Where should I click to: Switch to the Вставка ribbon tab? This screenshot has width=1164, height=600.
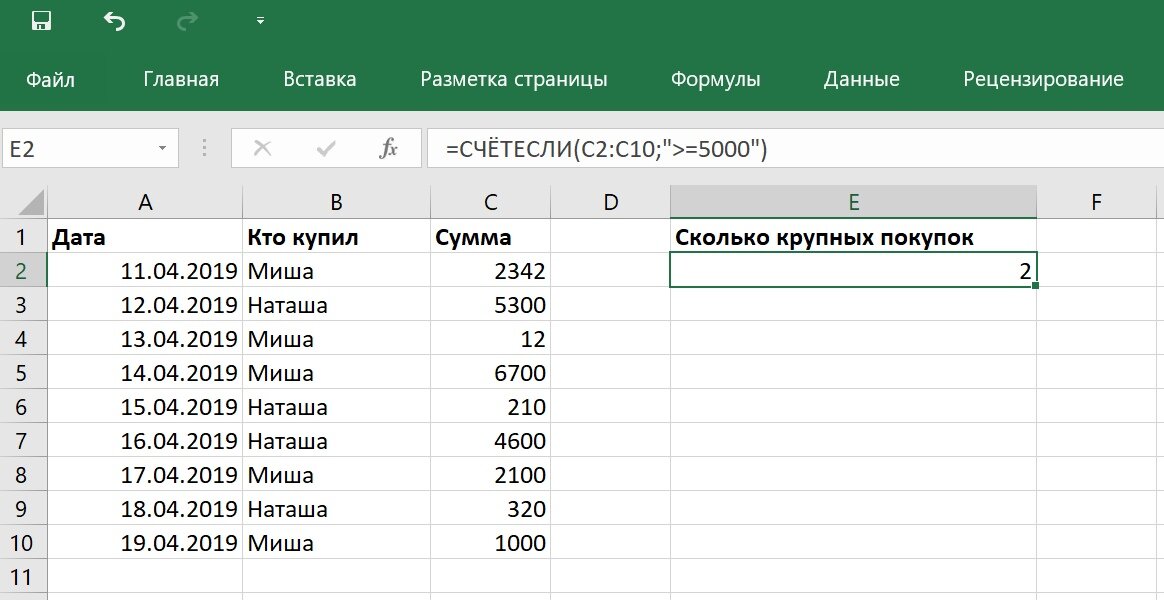coord(319,79)
